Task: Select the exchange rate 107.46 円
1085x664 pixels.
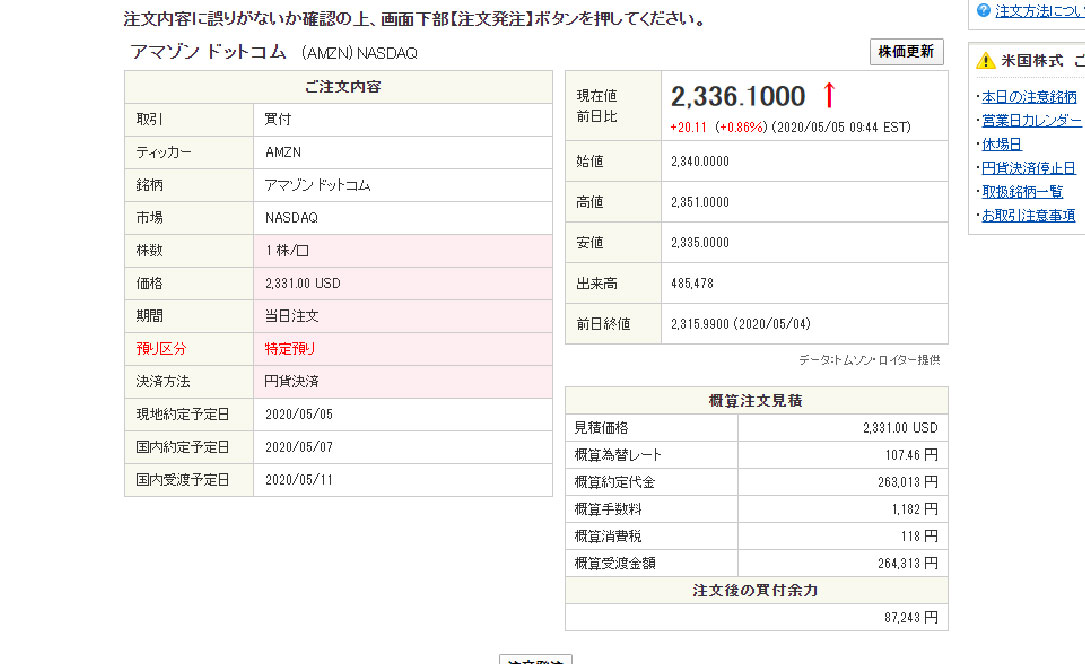Action: coord(911,455)
